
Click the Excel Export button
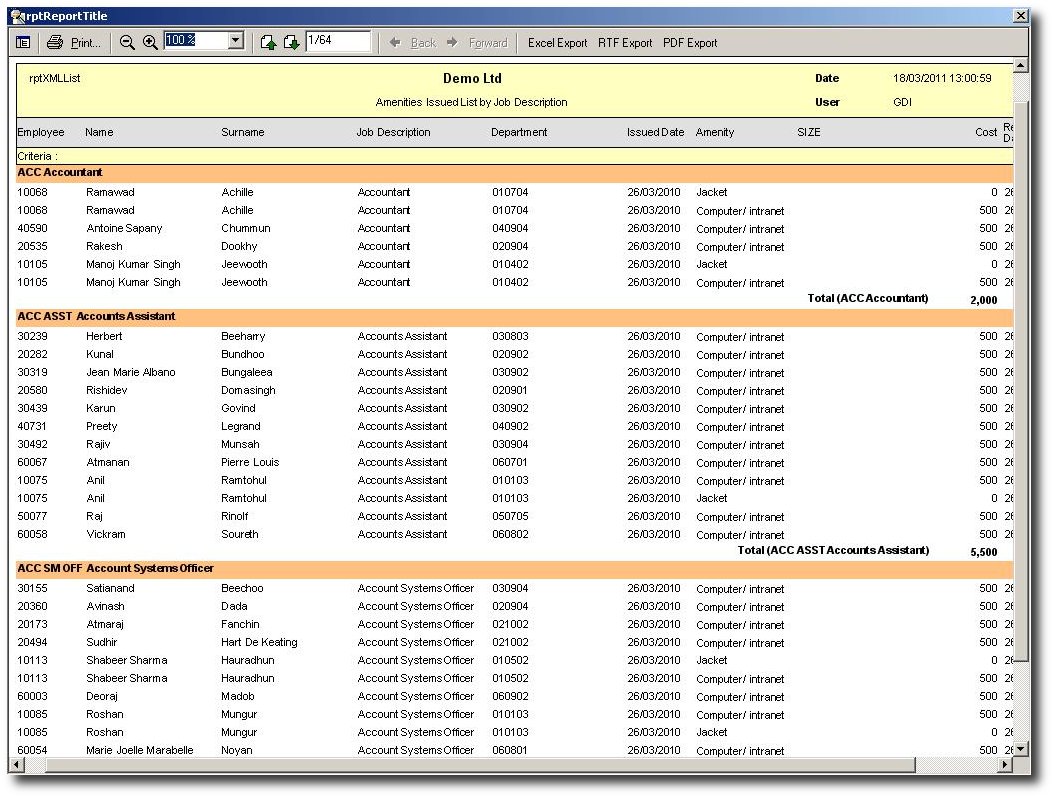(557, 43)
